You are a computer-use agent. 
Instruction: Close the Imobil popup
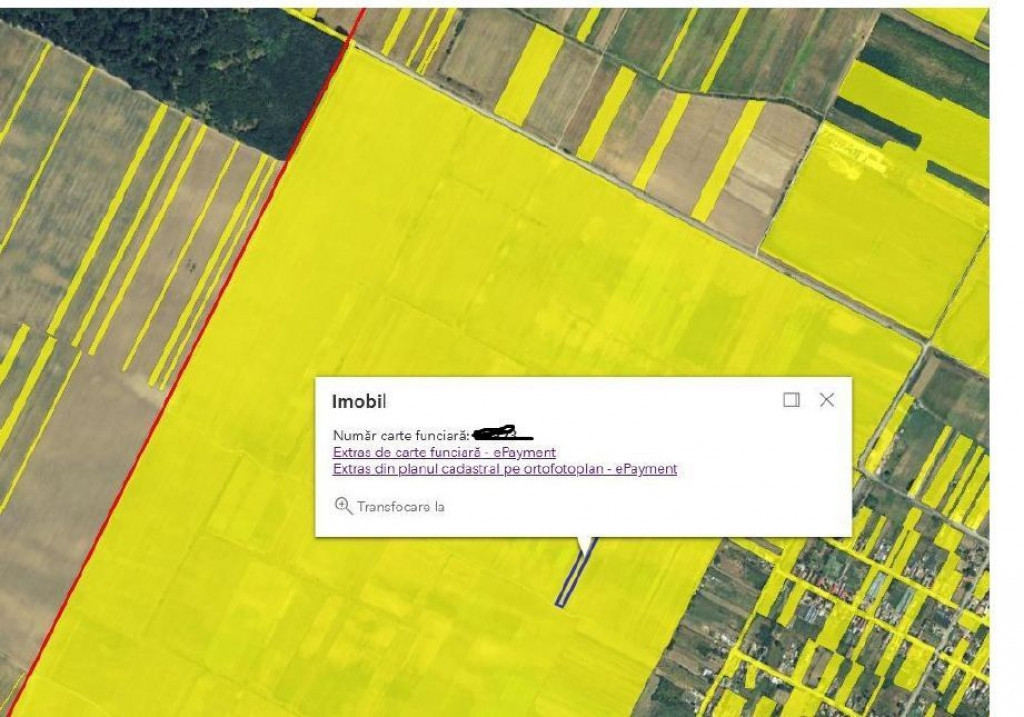(x=826, y=400)
